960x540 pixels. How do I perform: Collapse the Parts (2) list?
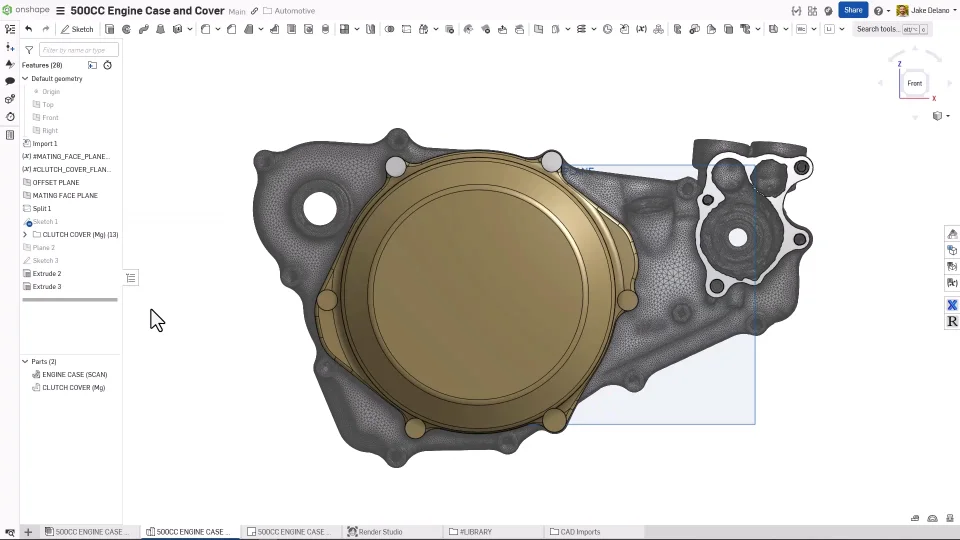[25, 361]
